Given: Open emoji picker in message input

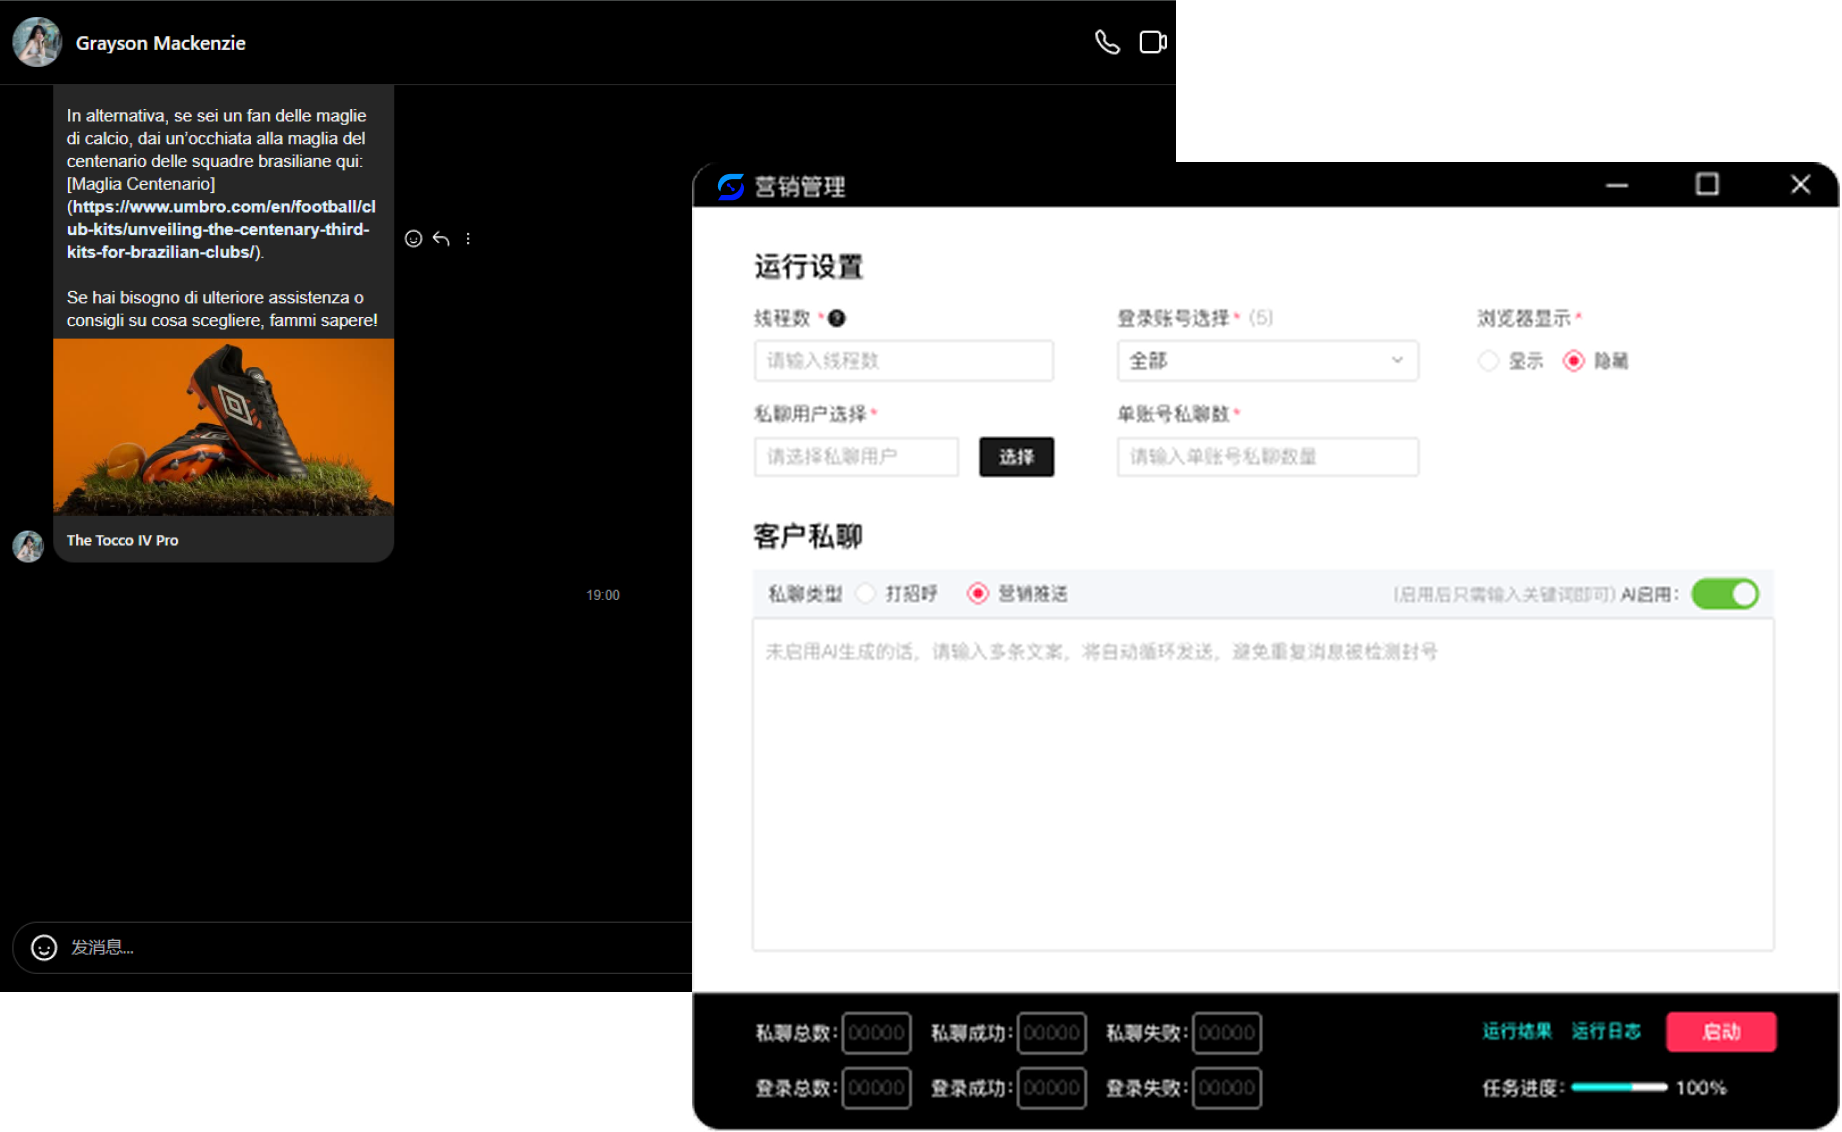Looking at the screenshot, I should (x=44, y=947).
